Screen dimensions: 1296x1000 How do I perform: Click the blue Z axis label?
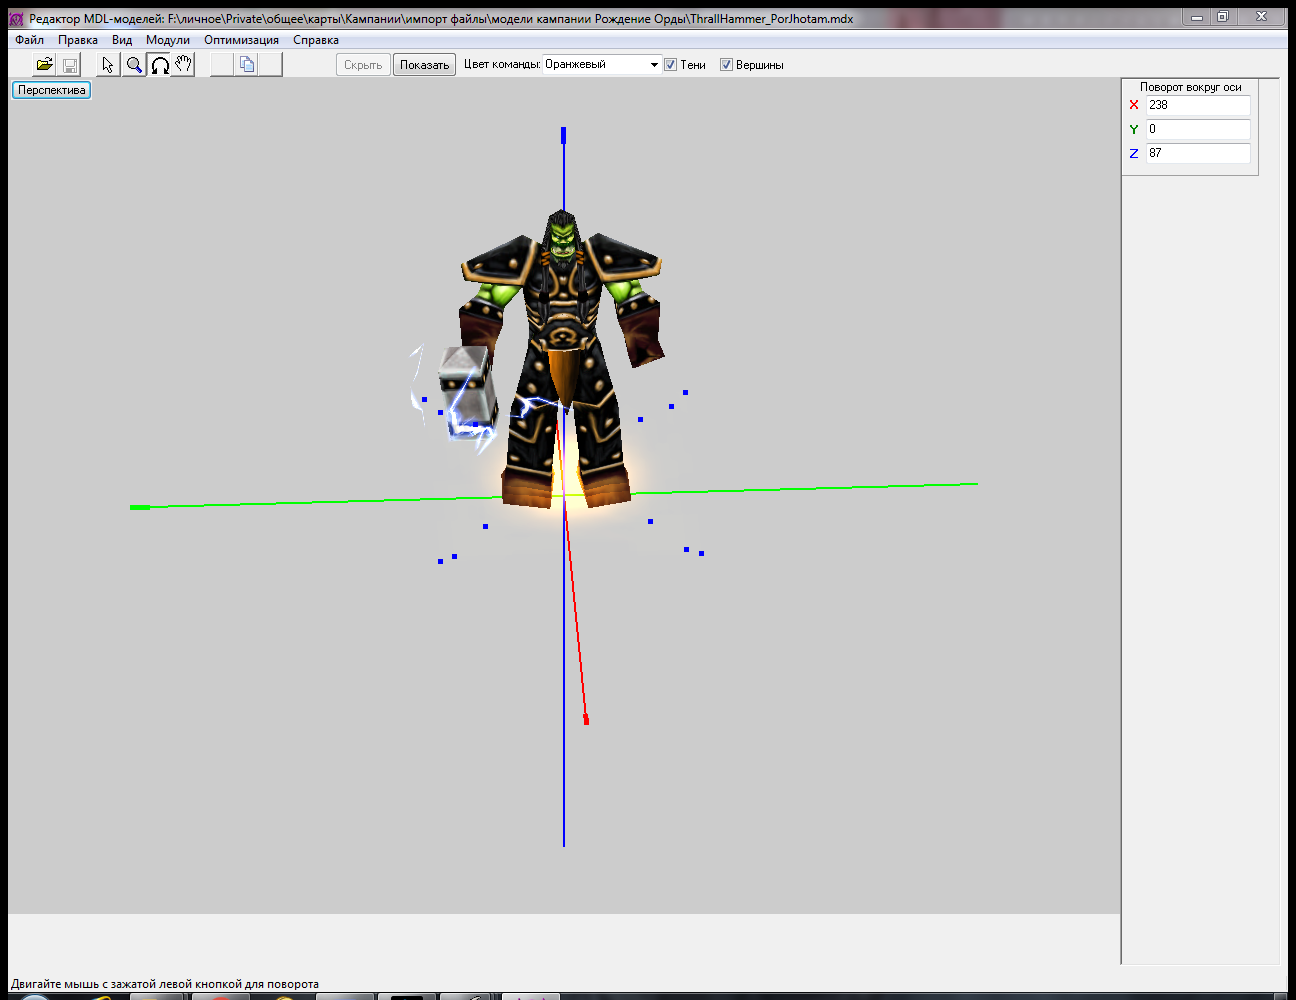1134,153
